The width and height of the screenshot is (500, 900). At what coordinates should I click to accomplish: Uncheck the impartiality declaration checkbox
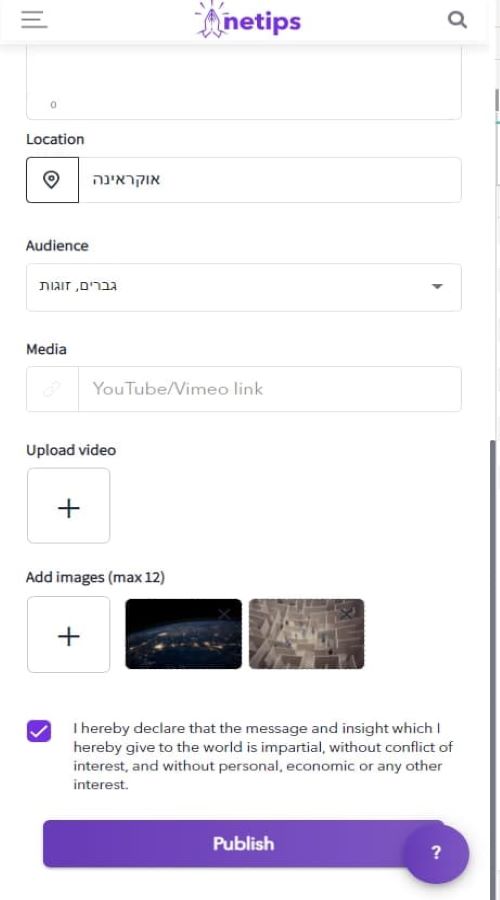pos(39,731)
